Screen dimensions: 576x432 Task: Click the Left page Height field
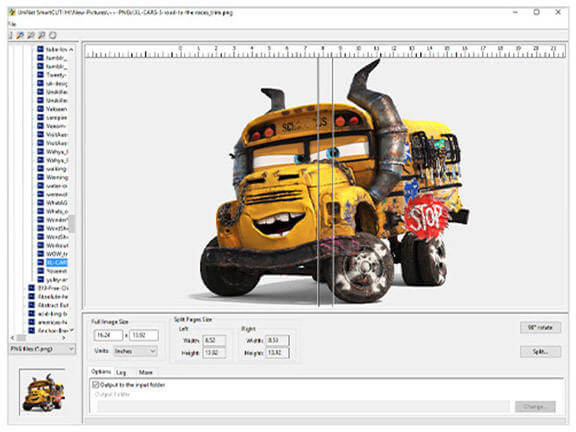pos(214,353)
